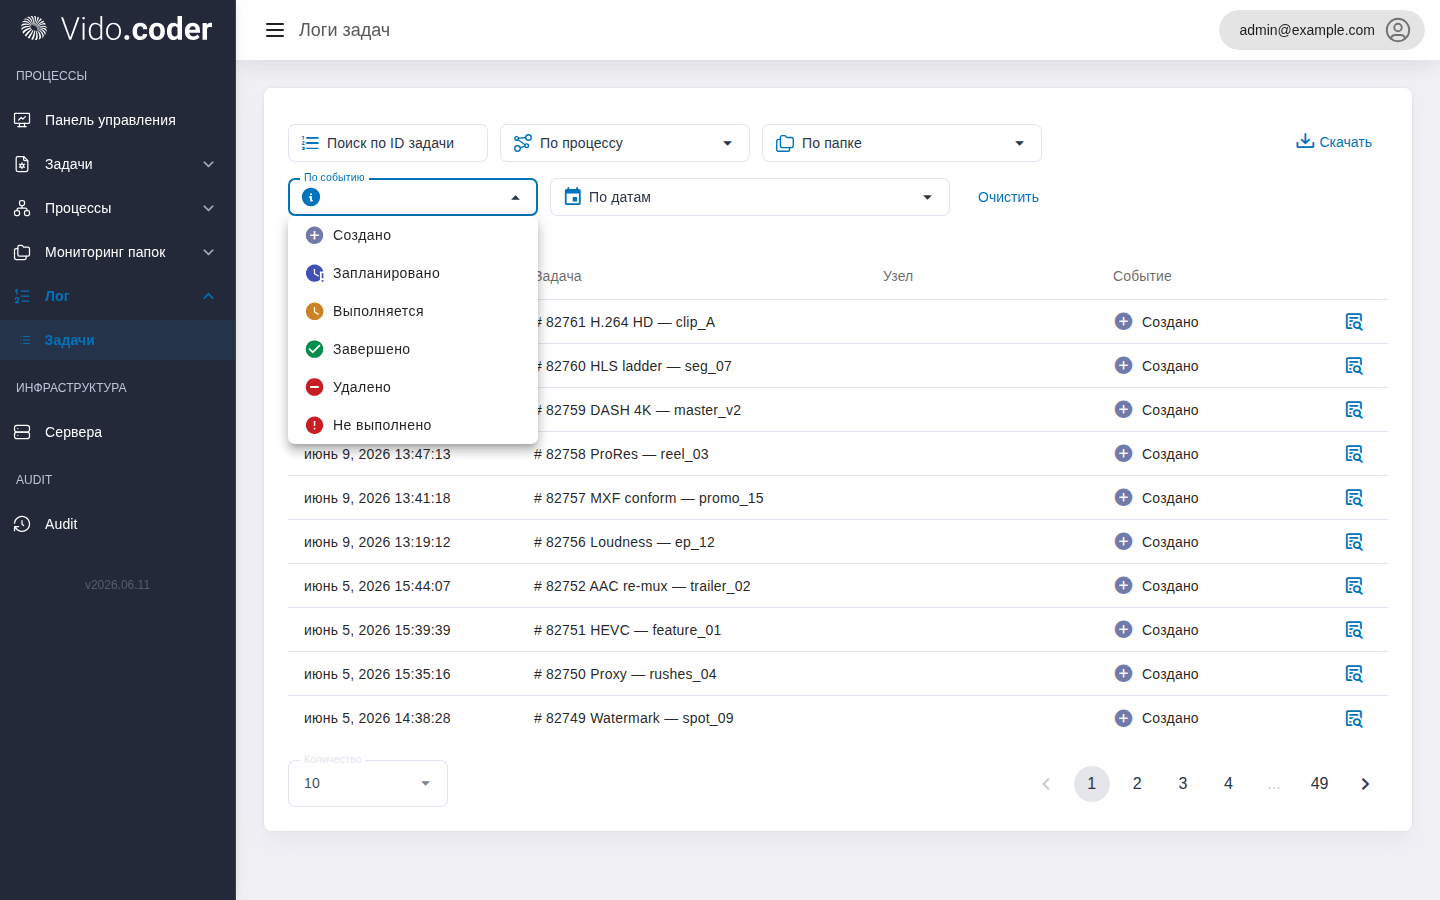Click the task '# 82756 Loudness — ep_12'
The height and width of the screenshot is (900, 1440).
tap(624, 542)
